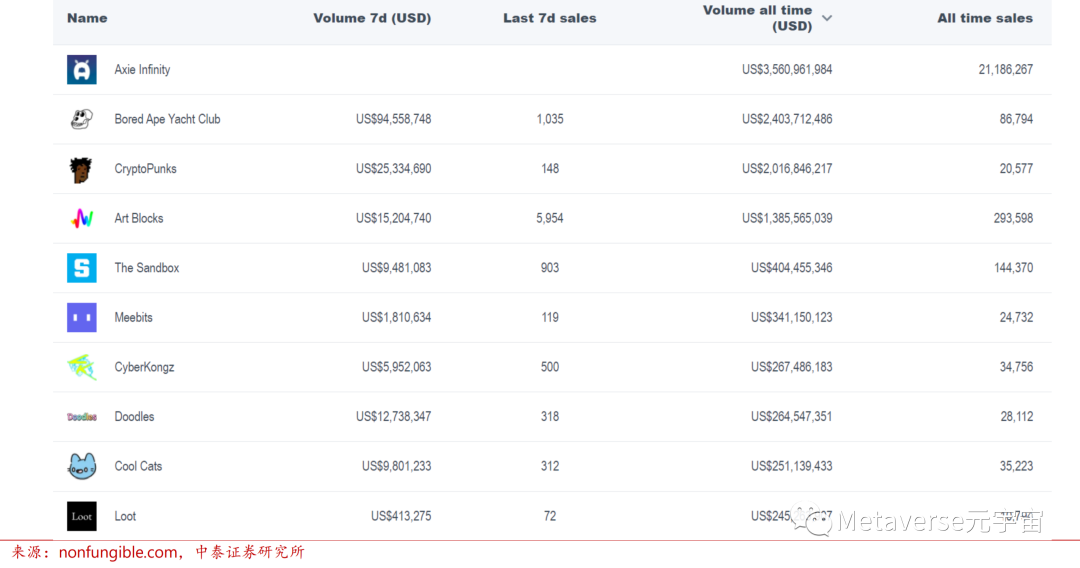Select value US$9,481,083 for The Sandbox

[x=397, y=268]
